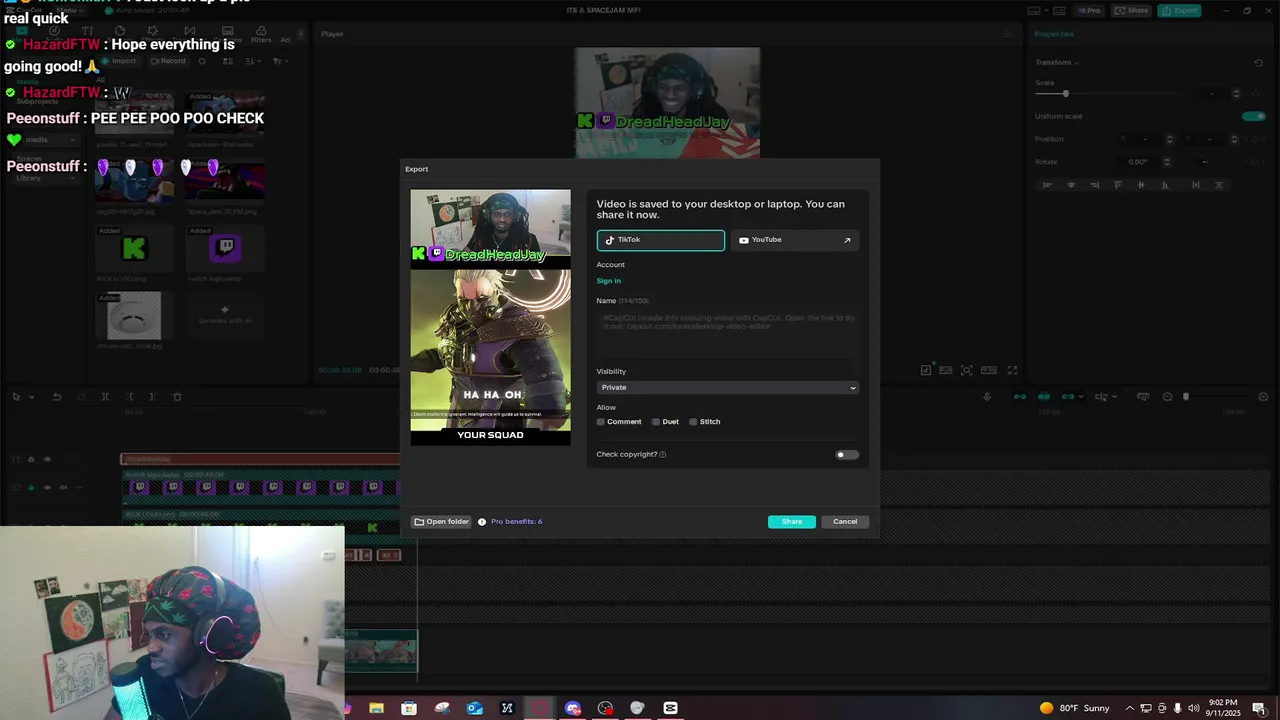Click the player fullscreen icon
1280x720 pixels.
[1012, 370]
